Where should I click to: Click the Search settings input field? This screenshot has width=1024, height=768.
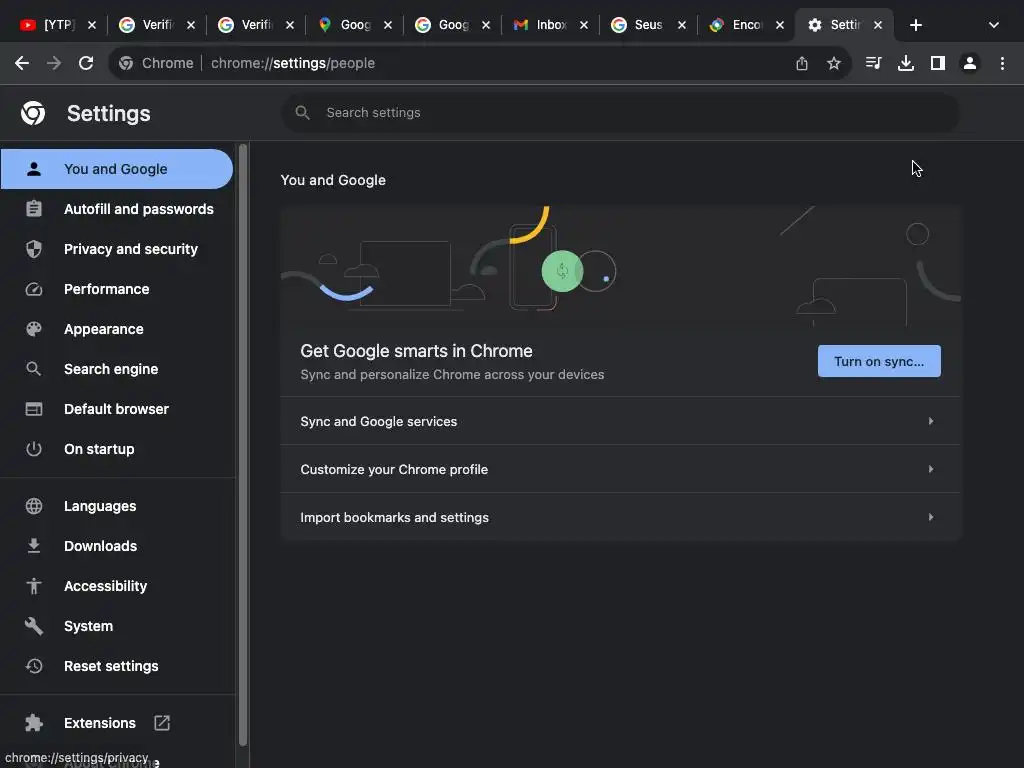coord(620,112)
